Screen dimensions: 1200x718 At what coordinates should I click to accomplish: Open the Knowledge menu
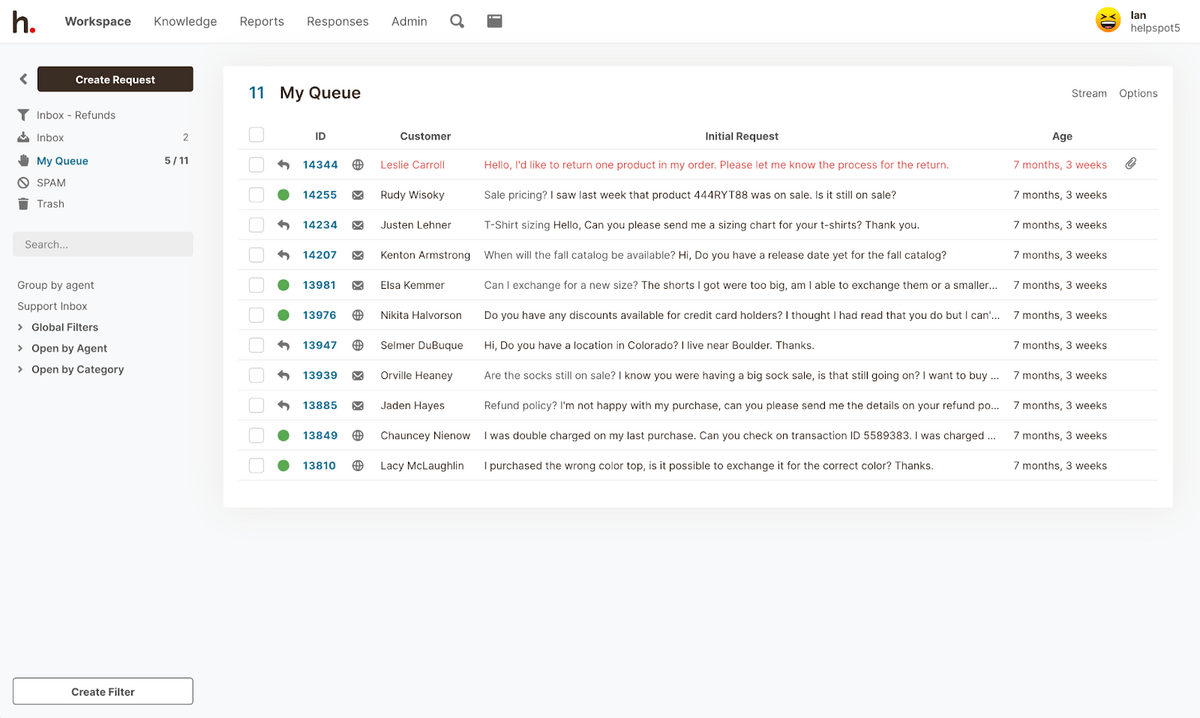pos(185,21)
